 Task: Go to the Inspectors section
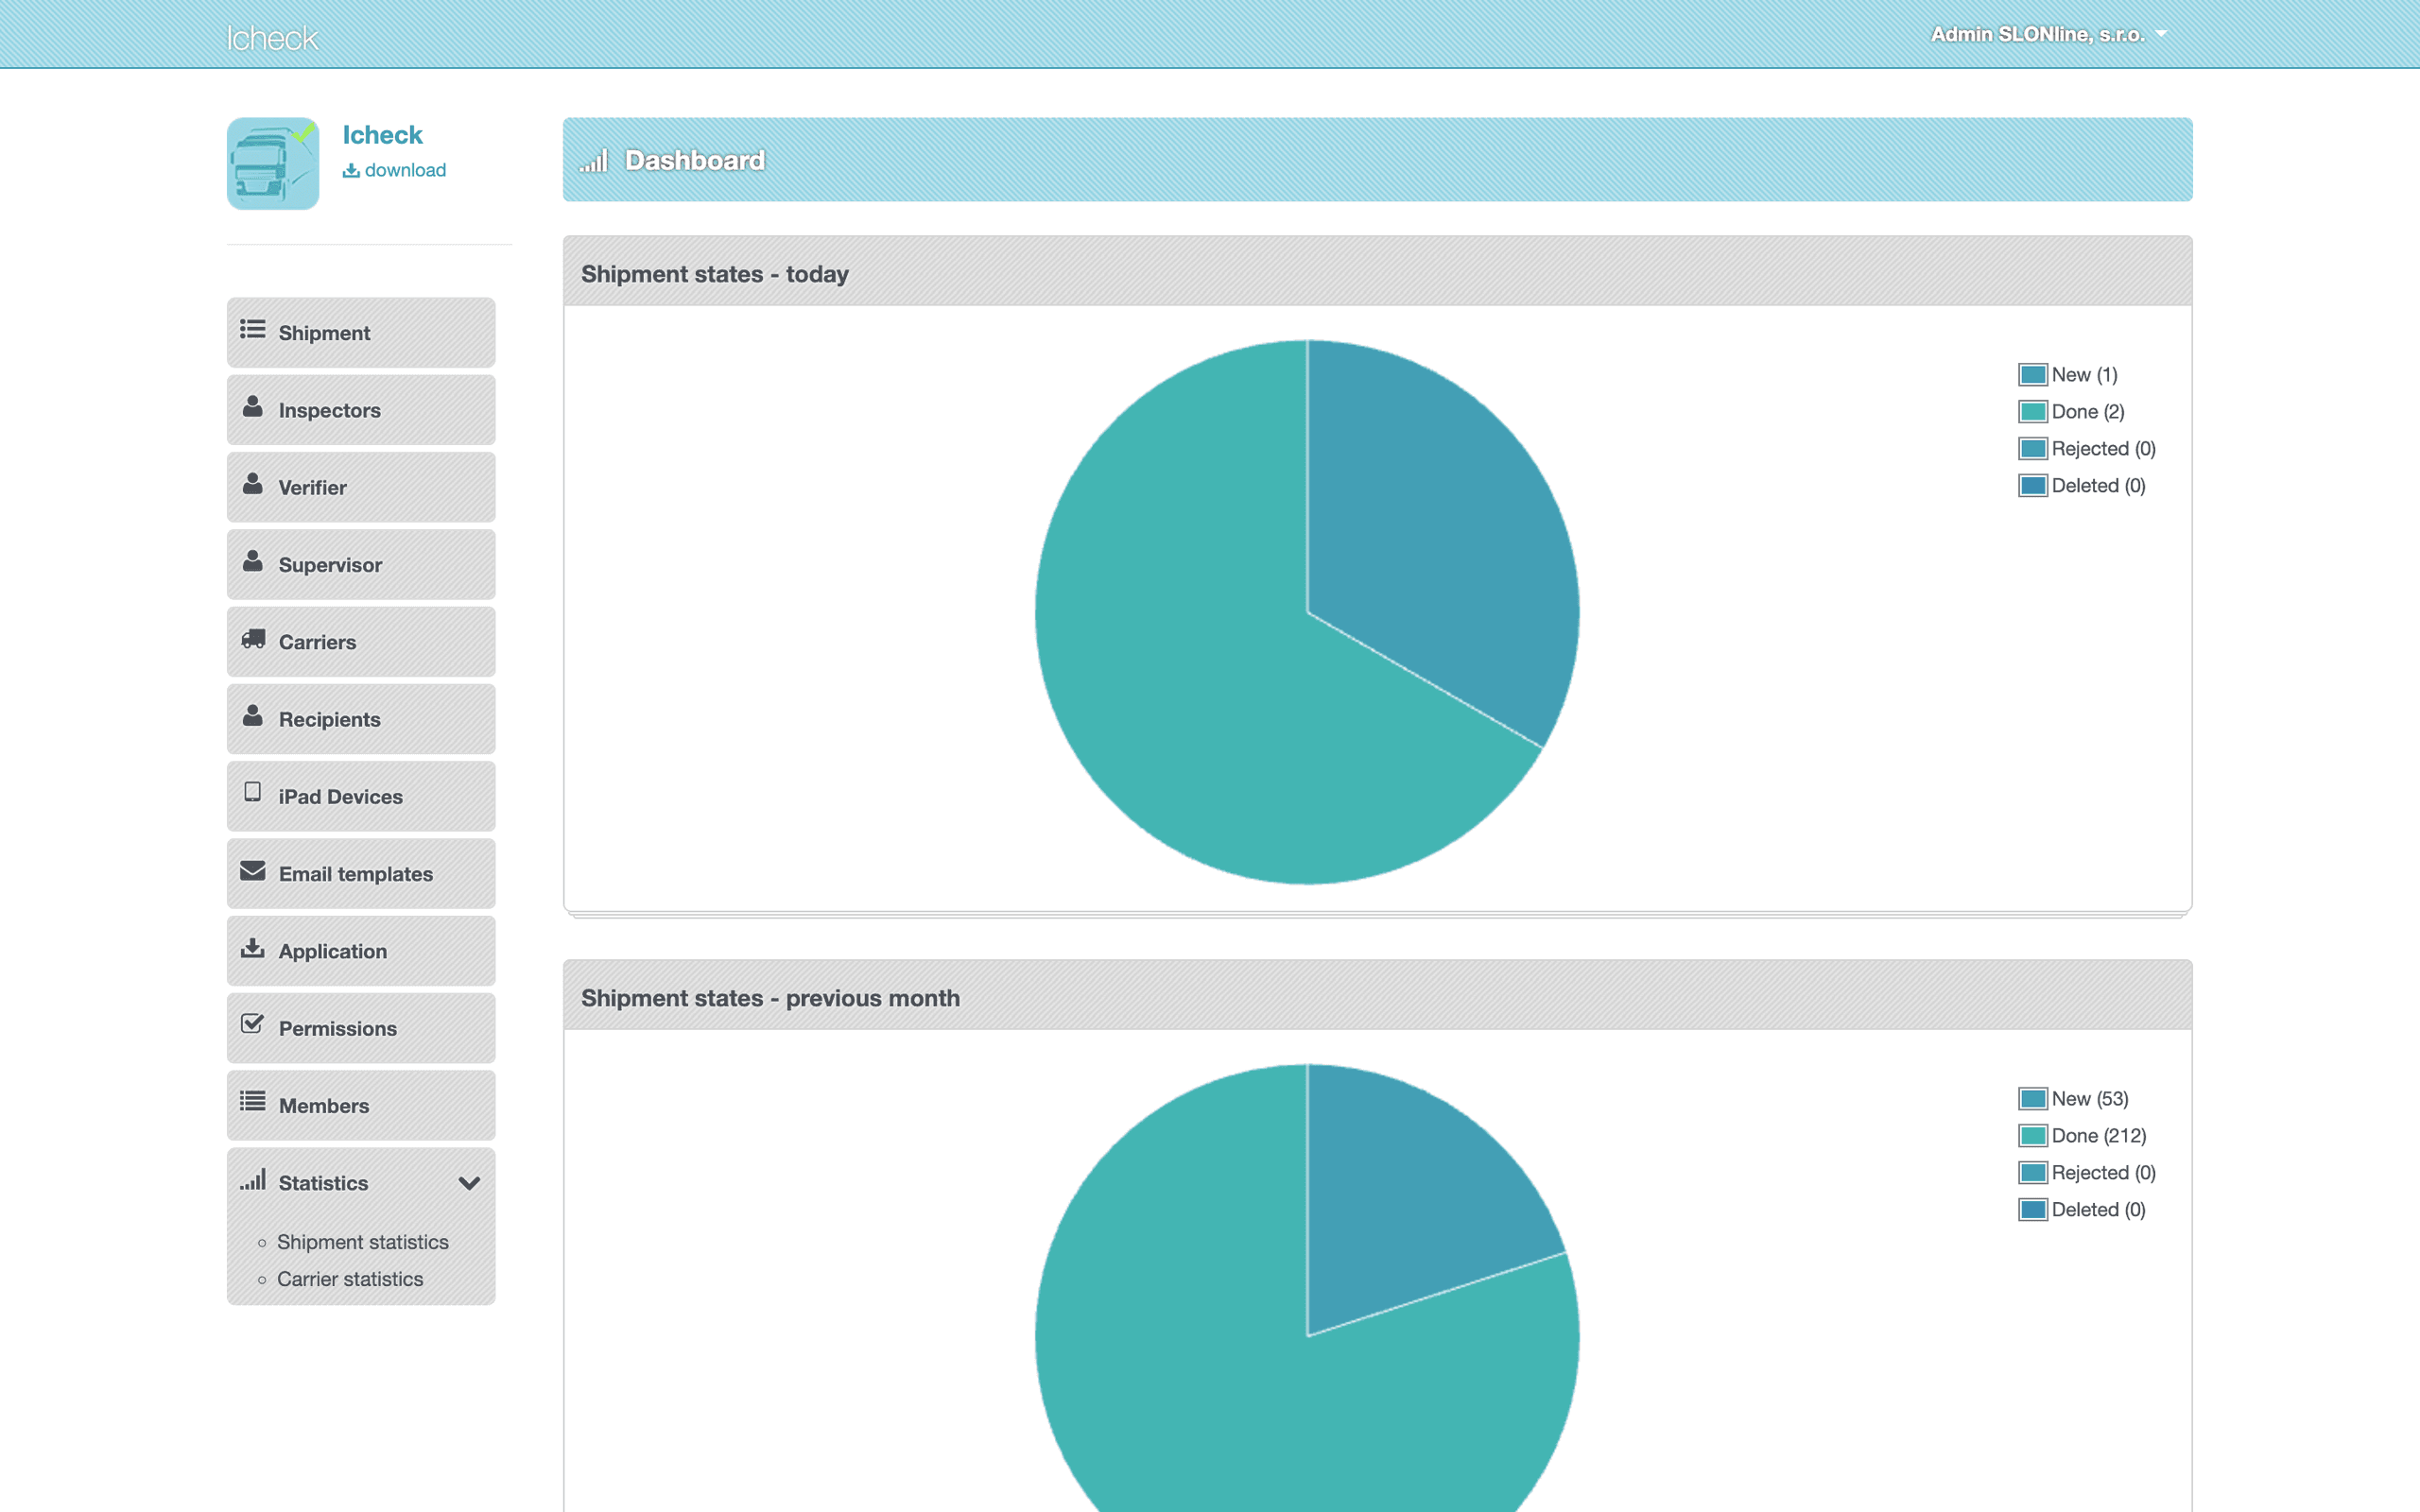pos(361,410)
